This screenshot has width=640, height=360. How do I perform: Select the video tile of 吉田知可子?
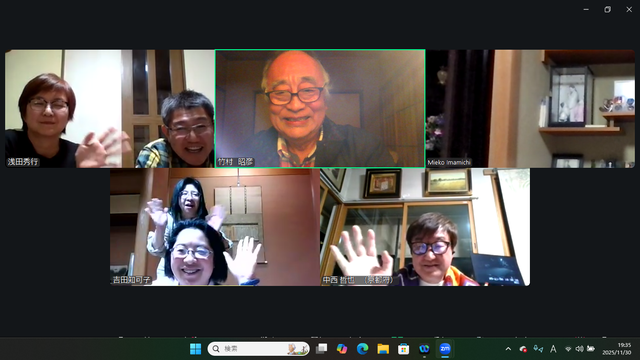[x=215, y=227]
